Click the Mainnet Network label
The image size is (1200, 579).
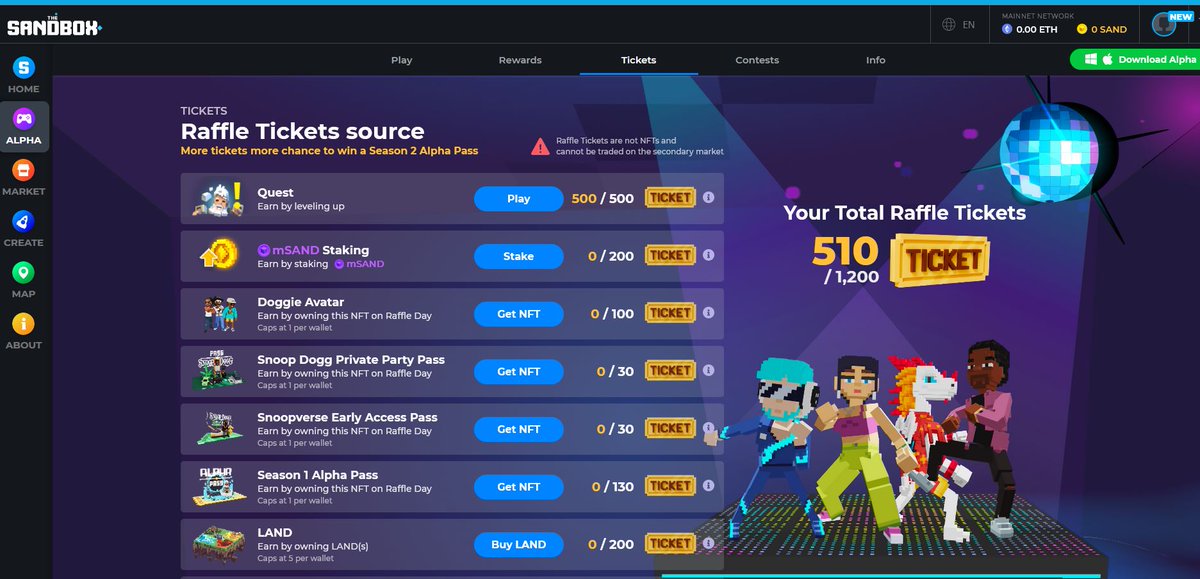[x=1038, y=16]
